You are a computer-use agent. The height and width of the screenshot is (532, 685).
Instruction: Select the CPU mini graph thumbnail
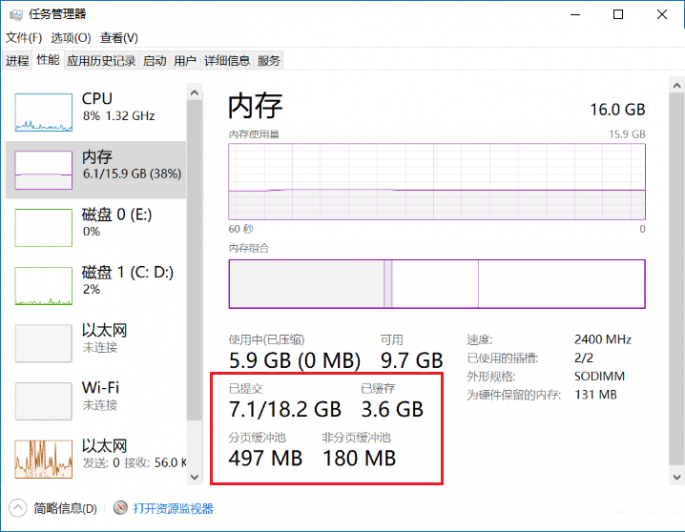tap(44, 111)
